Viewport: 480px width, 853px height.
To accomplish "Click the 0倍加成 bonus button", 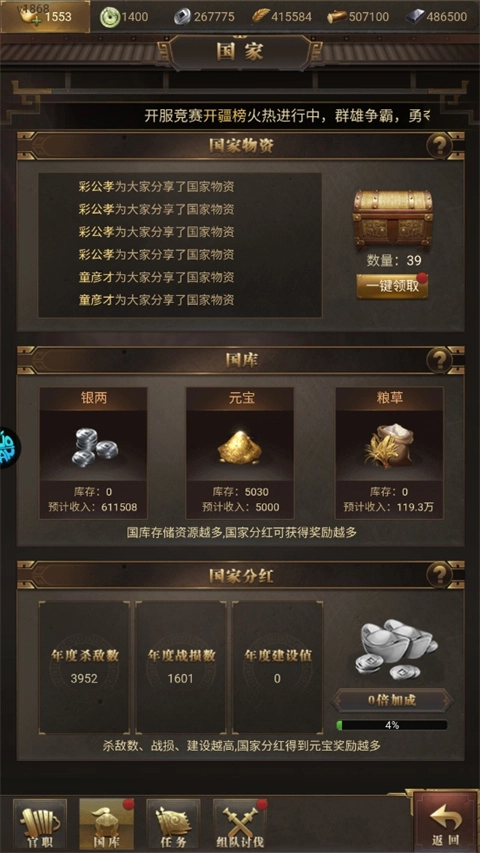I will pos(392,700).
